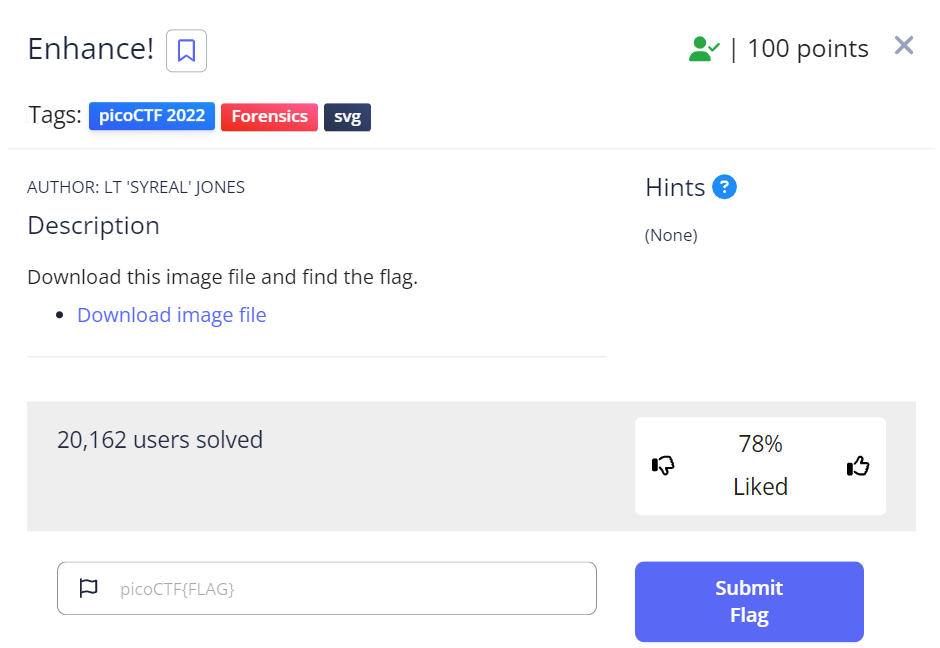Select the Forensics tag badge
940x648 pixels.
pyautogui.click(x=269, y=117)
